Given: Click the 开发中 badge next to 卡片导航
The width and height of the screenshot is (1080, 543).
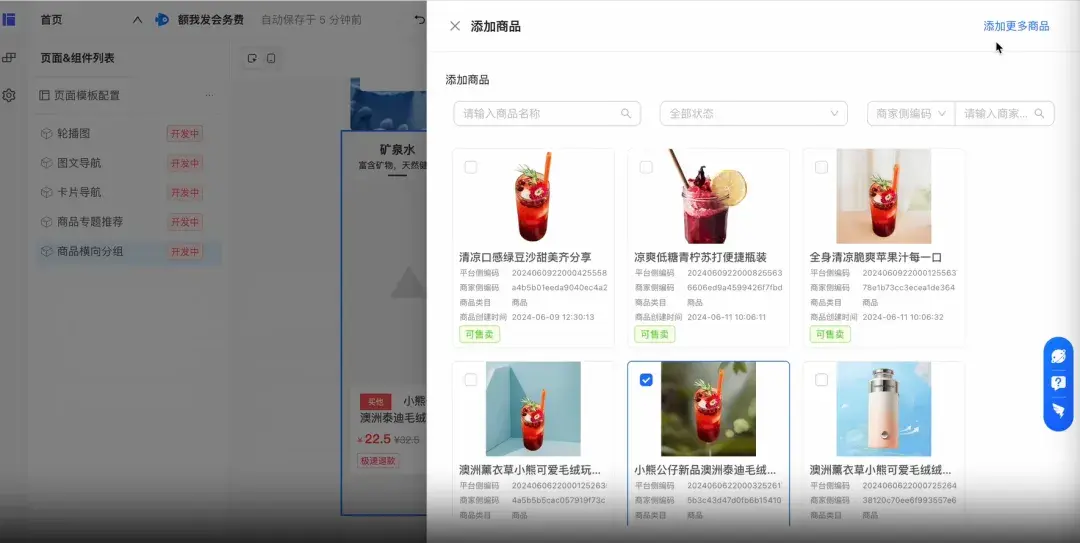Looking at the screenshot, I should click(185, 192).
